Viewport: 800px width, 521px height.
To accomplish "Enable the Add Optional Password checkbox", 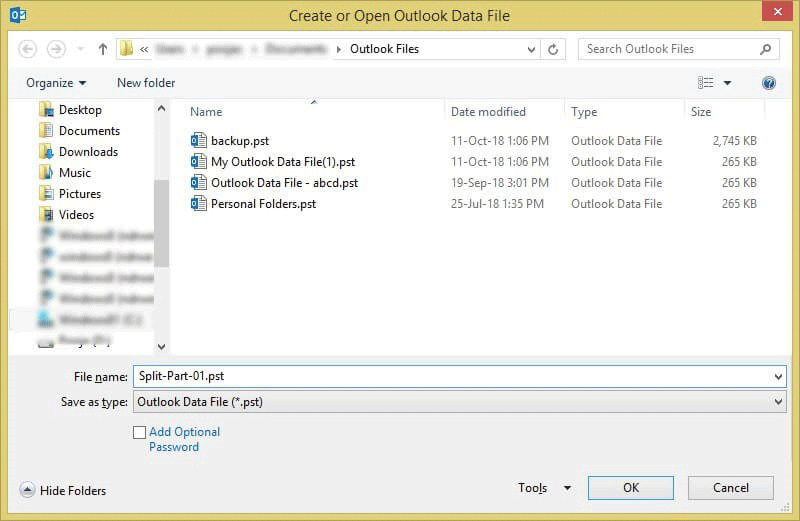I will [139, 432].
